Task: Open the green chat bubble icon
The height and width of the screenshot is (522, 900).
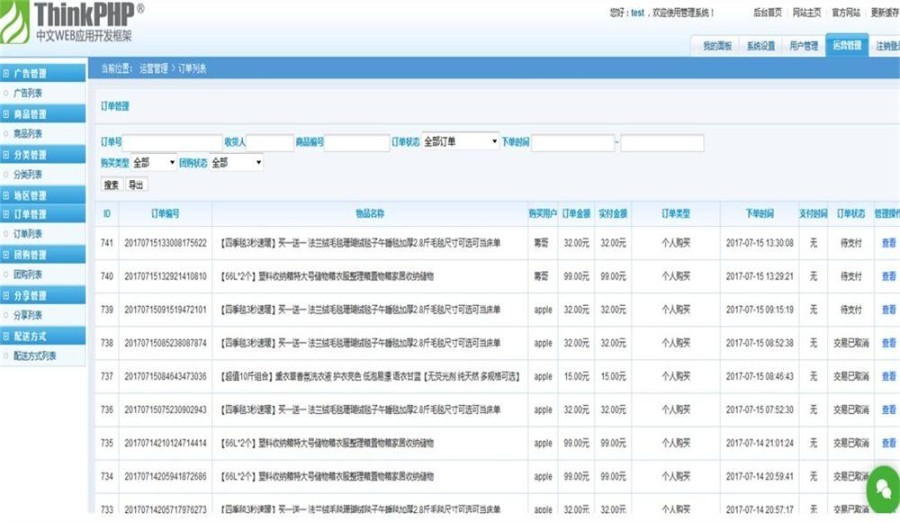Action: click(884, 489)
